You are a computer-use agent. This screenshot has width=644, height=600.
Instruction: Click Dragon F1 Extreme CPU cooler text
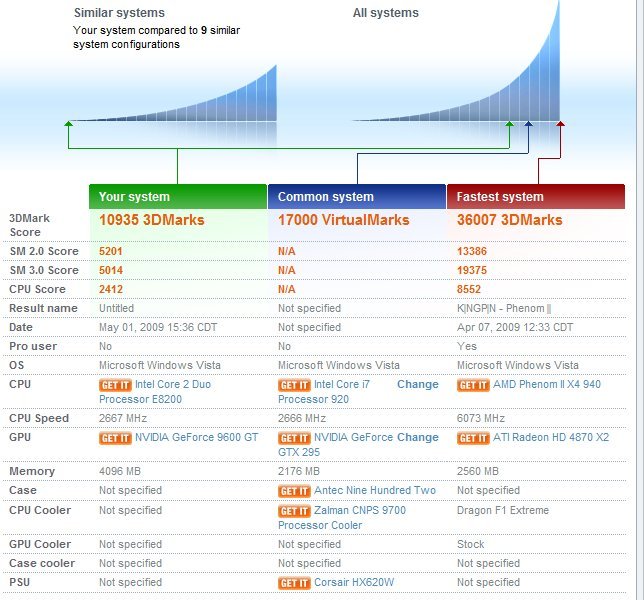pyautogui.click(x=503, y=510)
